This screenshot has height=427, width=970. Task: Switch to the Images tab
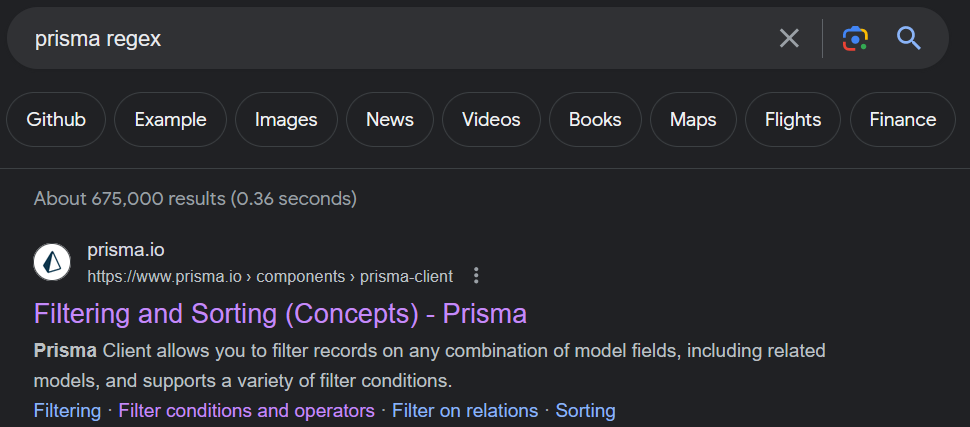coord(286,119)
